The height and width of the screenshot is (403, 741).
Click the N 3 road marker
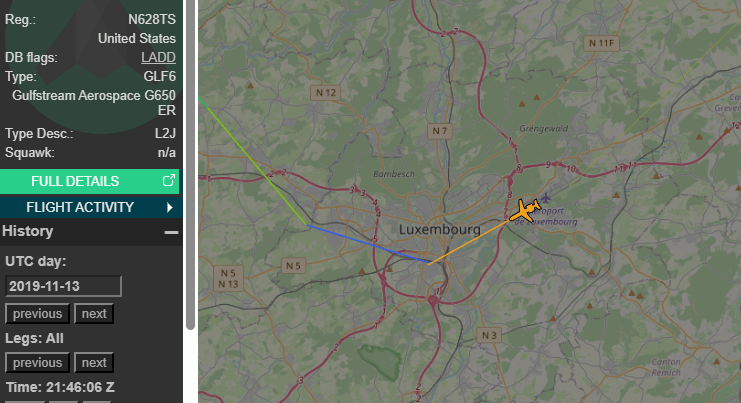(489, 335)
